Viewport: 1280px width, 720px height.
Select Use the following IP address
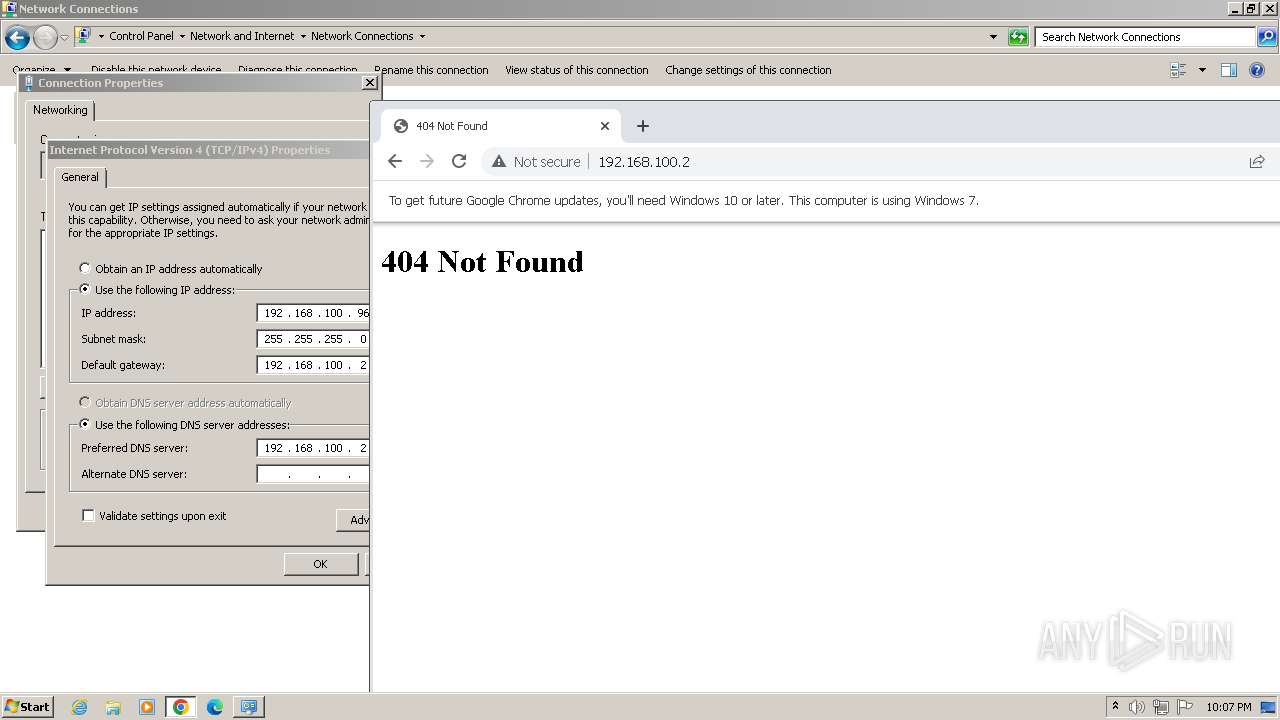coord(157,290)
